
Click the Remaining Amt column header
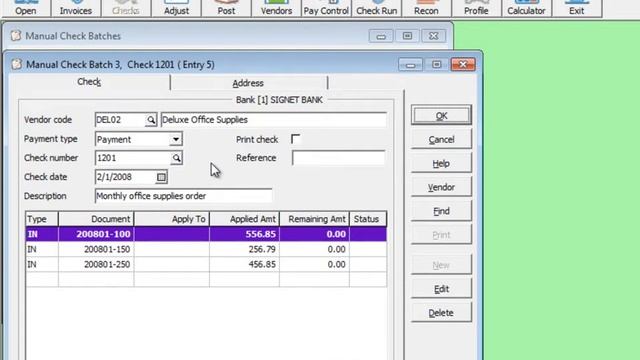[314, 219]
